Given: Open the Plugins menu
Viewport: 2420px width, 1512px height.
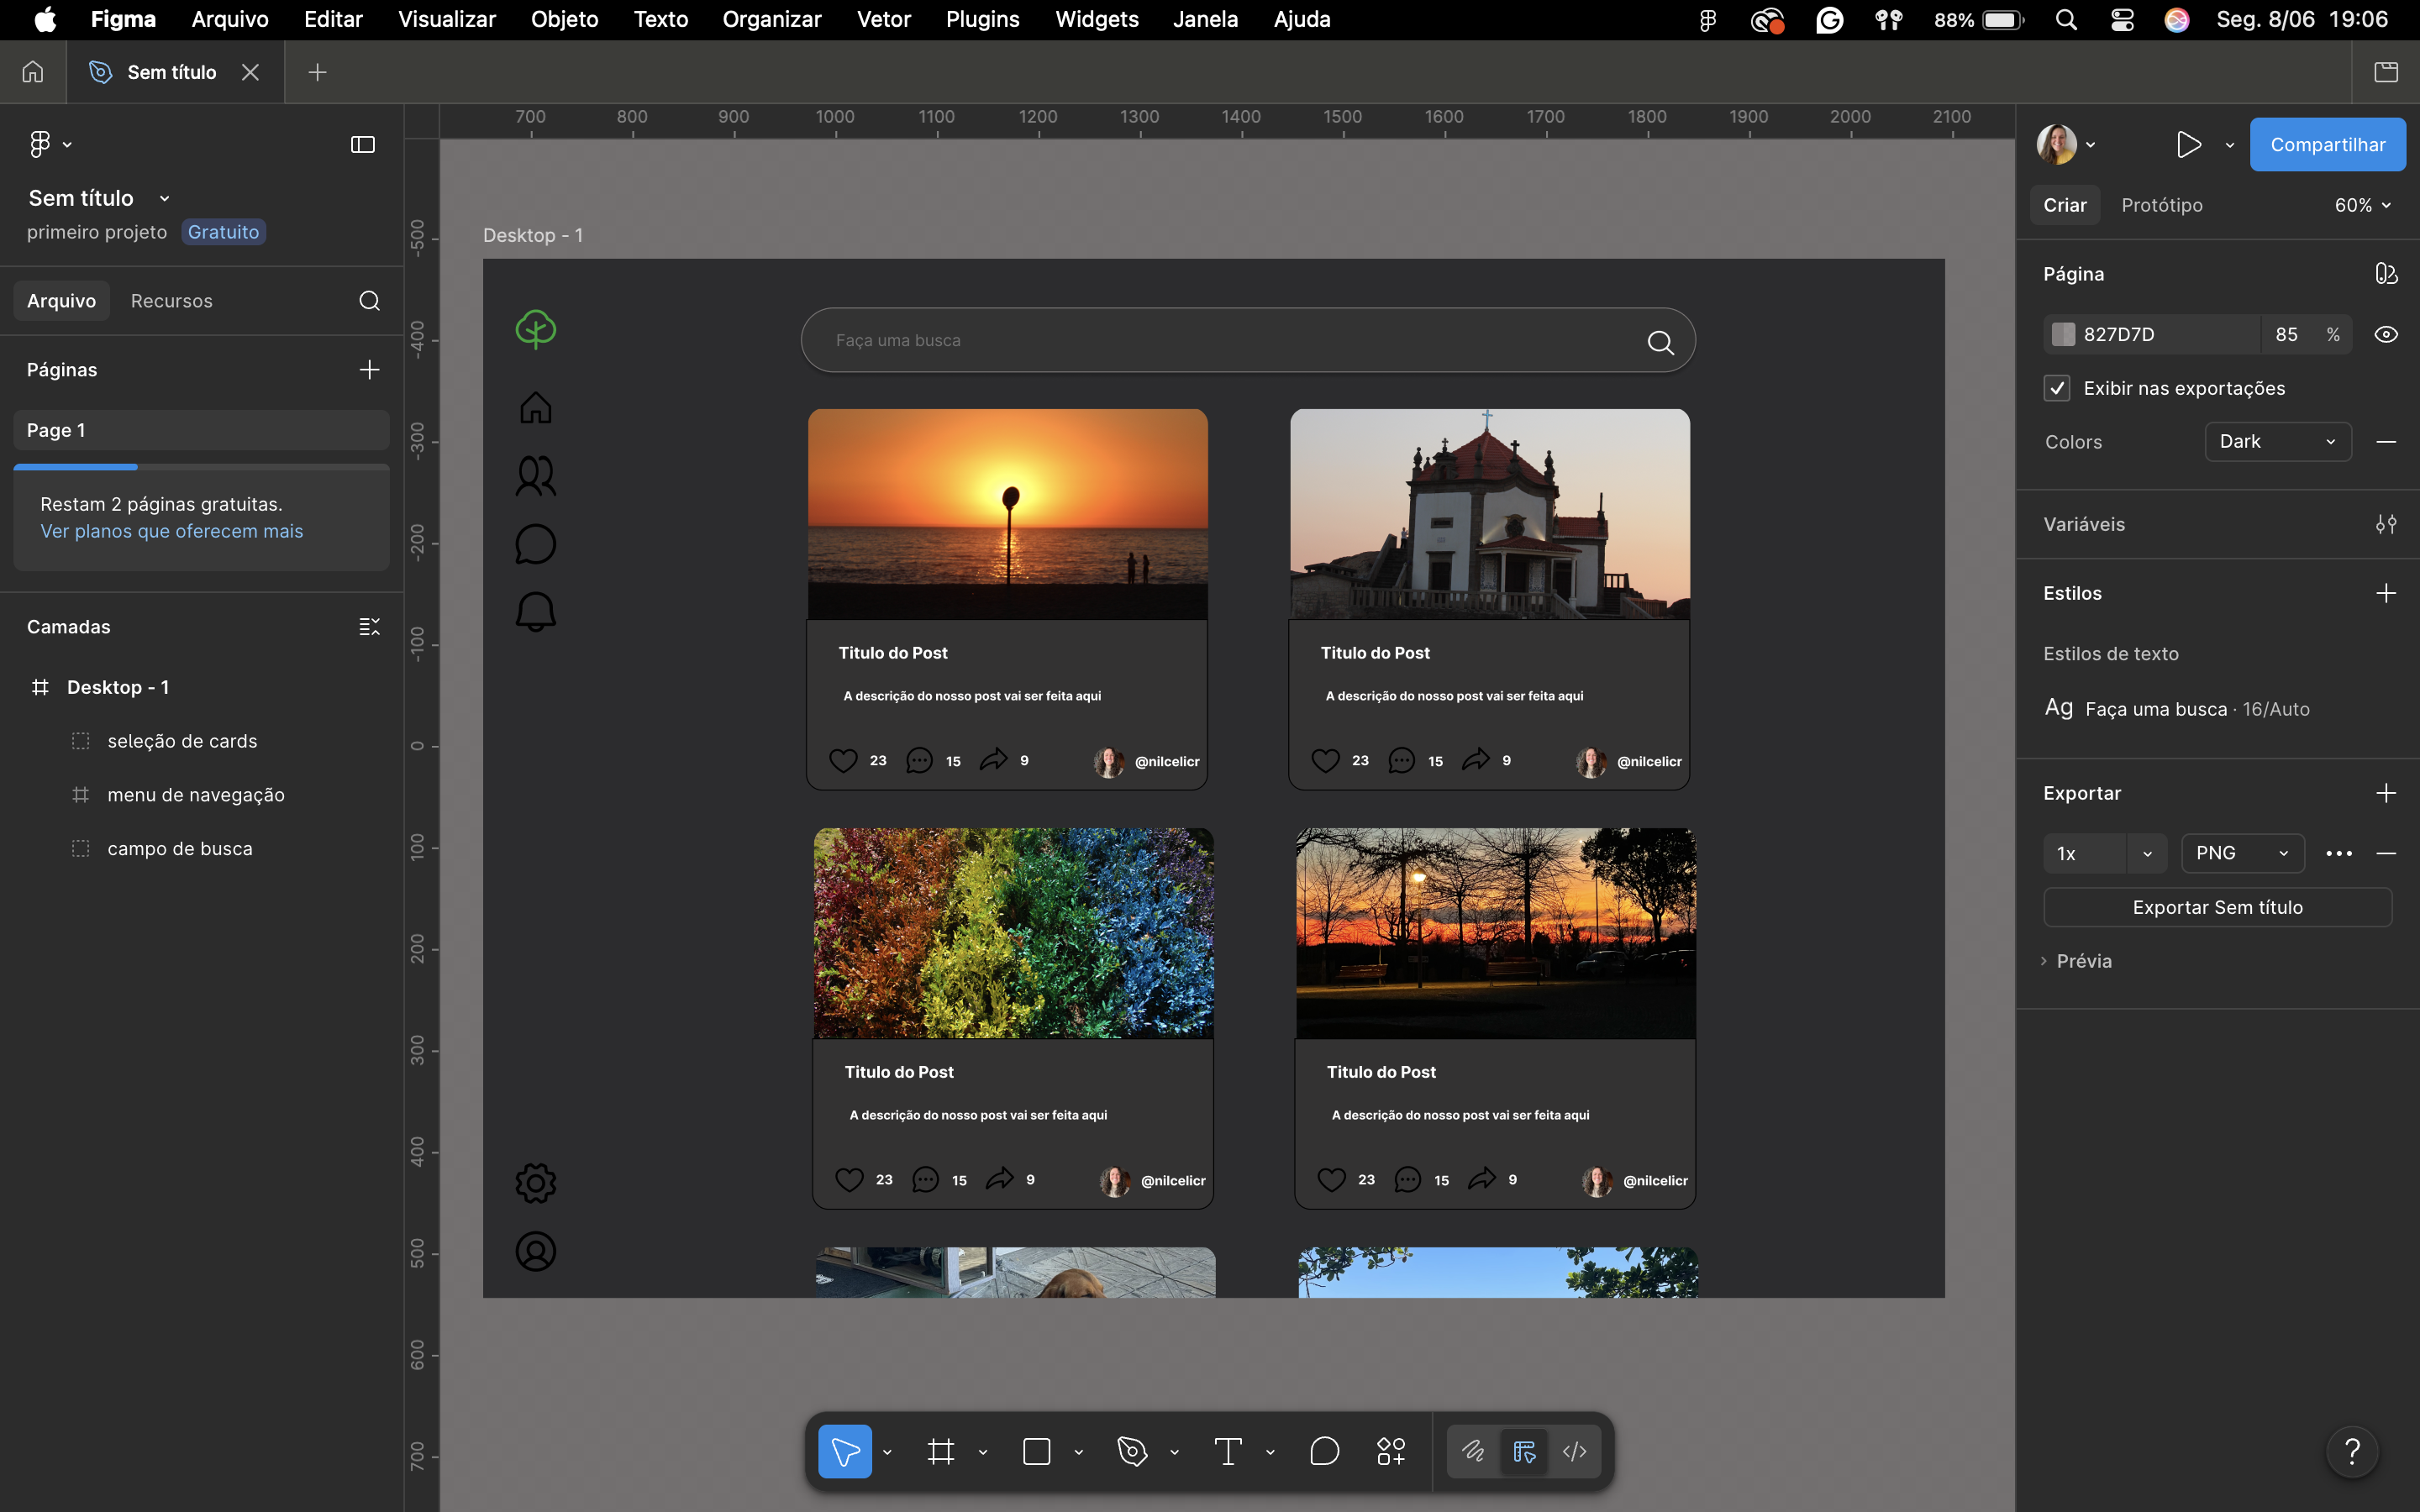Looking at the screenshot, I should (982, 19).
